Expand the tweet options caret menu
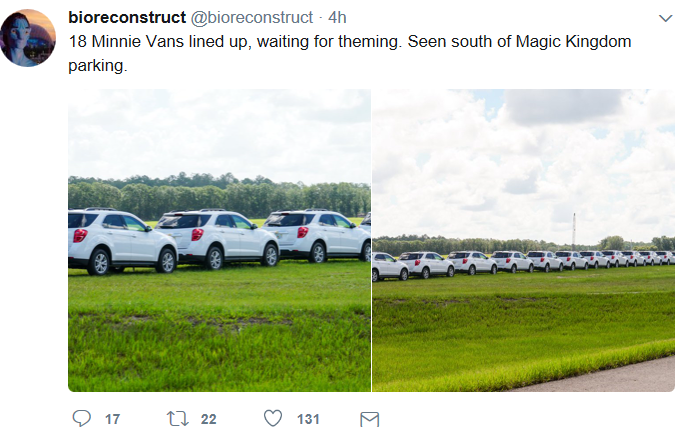Screen dimensions: 685x427 [x=666, y=19]
